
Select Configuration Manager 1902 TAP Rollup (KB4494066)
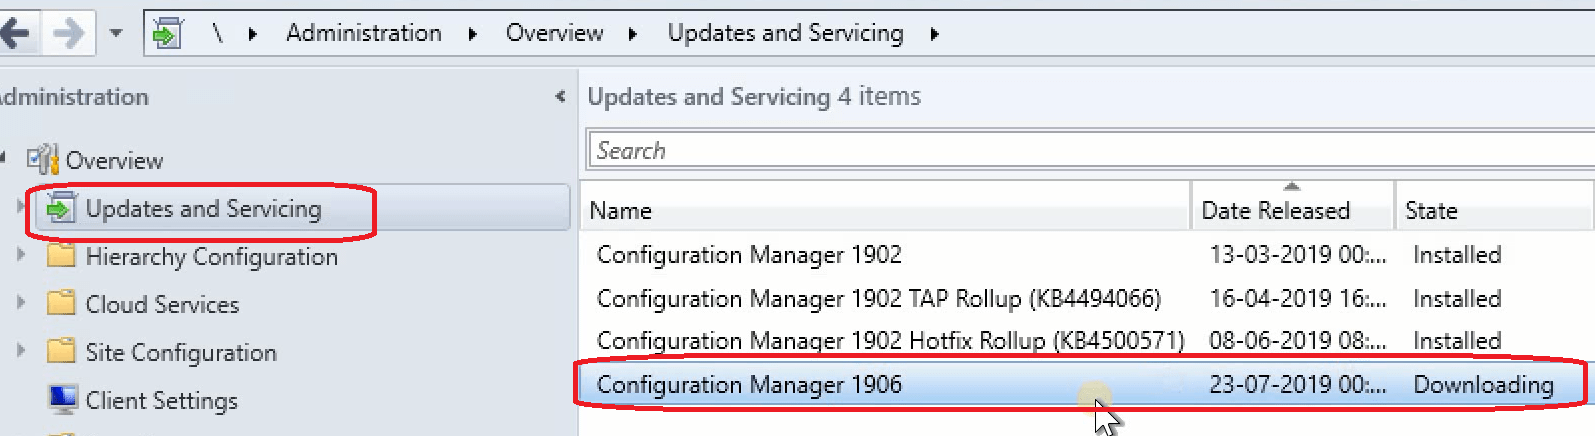click(x=1087, y=299)
